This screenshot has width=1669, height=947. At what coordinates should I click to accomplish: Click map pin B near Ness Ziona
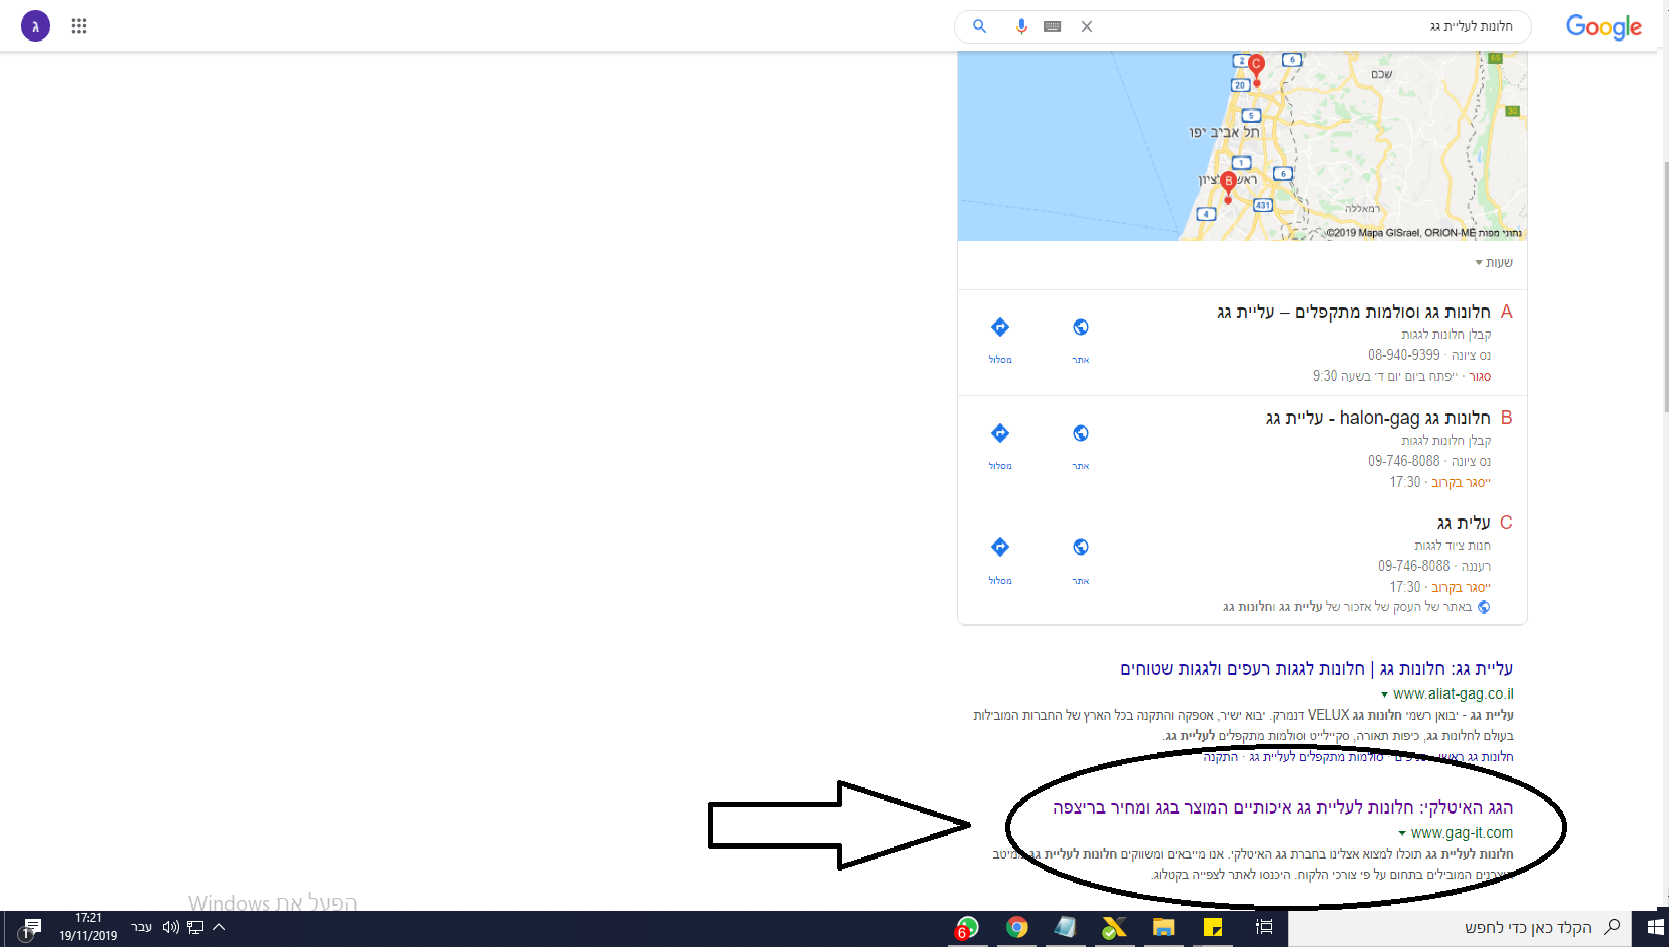click(1228, 186)
